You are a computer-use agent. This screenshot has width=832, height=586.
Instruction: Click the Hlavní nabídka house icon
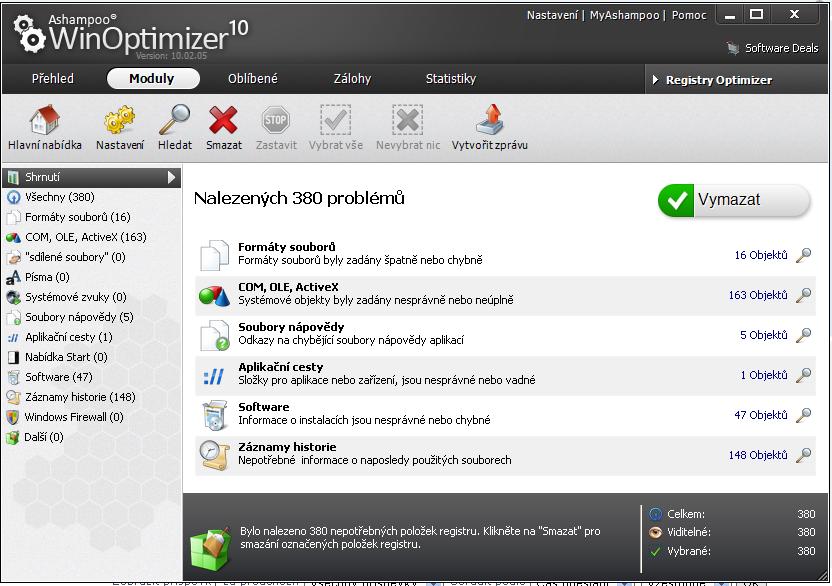[45, 119]
